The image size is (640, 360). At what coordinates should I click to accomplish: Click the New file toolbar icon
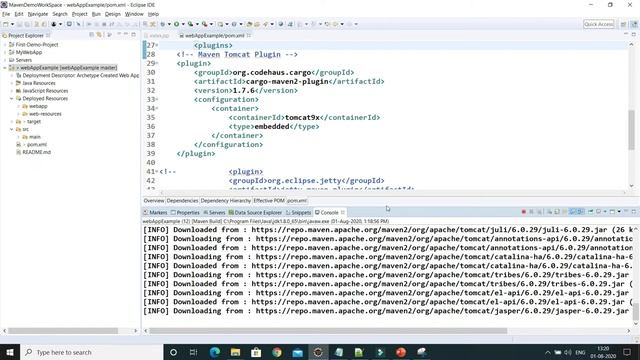(x=6, y=24)
